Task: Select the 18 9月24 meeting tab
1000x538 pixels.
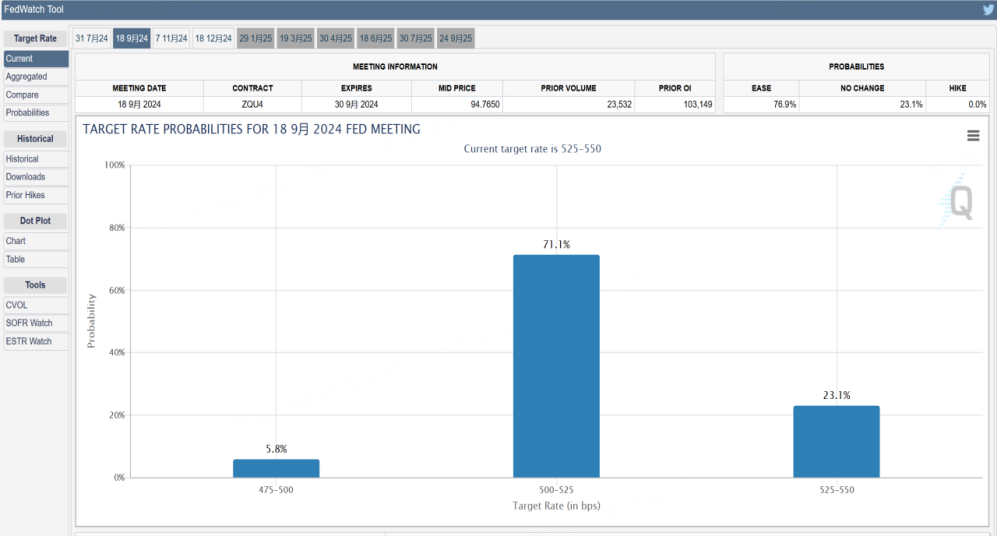Action: (x=131, y=38)
